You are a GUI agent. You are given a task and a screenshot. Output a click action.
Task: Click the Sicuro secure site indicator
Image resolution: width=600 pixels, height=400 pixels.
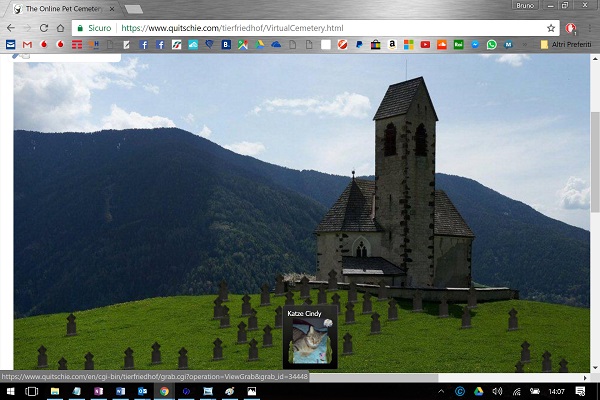(x=94, y=28)
